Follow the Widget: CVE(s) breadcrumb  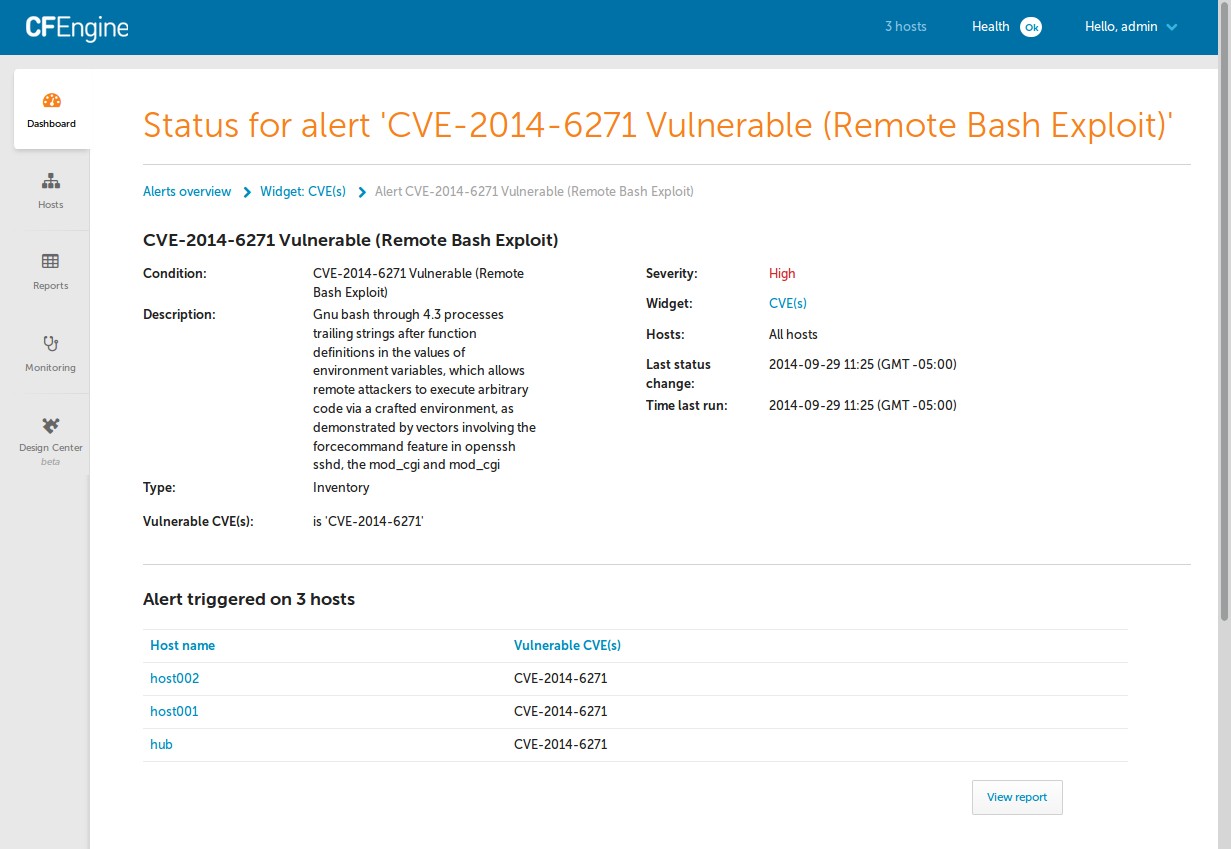click(x=303, y=191)
